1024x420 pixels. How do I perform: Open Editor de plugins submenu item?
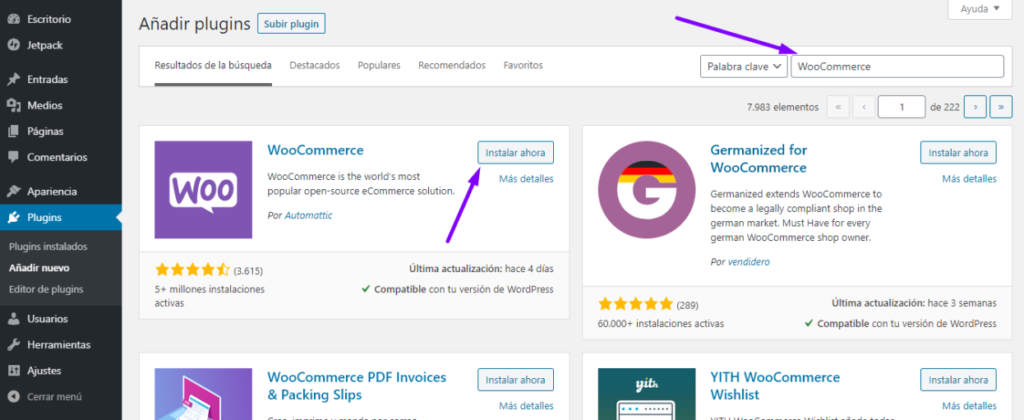pos(46,289)
